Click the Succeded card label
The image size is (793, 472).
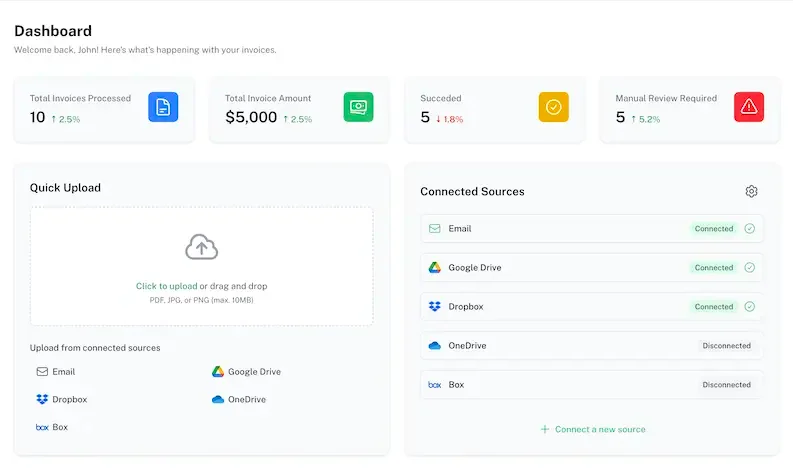point(441,98)
